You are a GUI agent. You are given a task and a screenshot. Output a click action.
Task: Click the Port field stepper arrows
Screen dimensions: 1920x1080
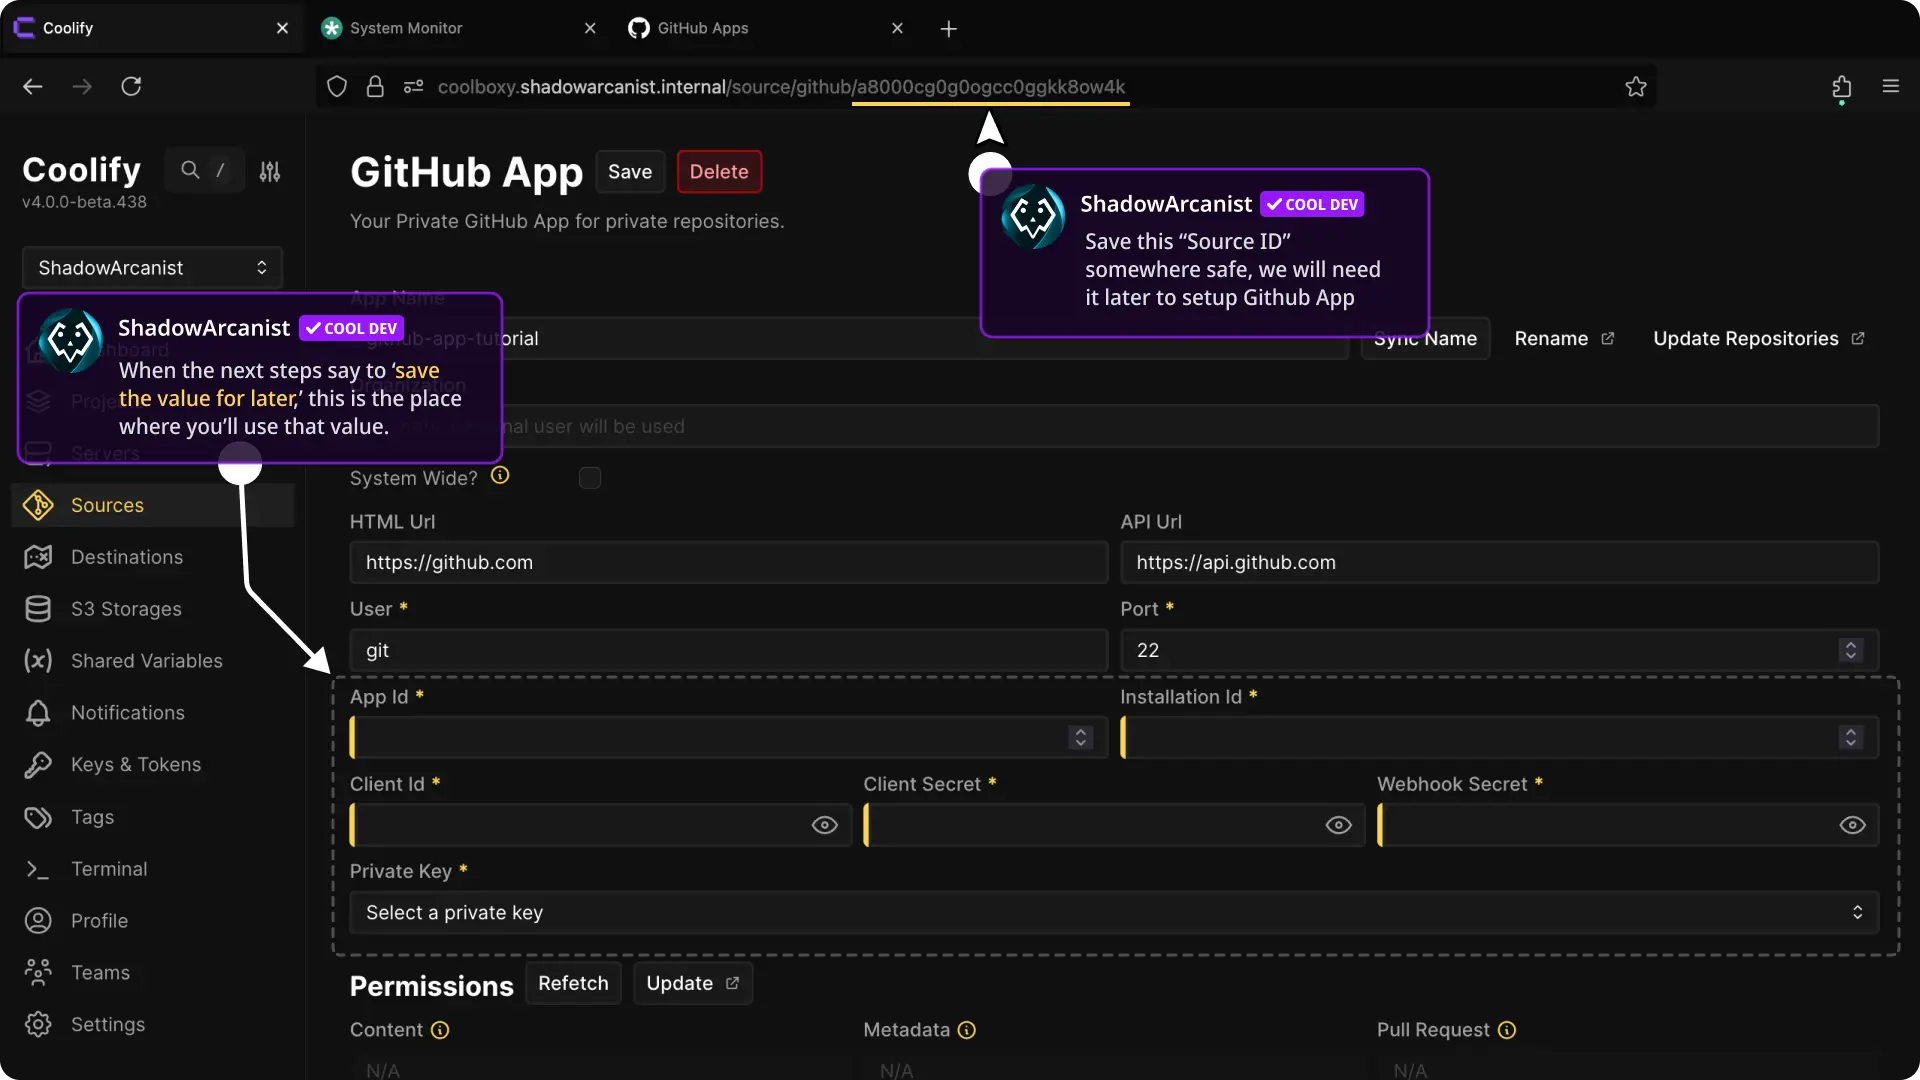(1851, 650)
